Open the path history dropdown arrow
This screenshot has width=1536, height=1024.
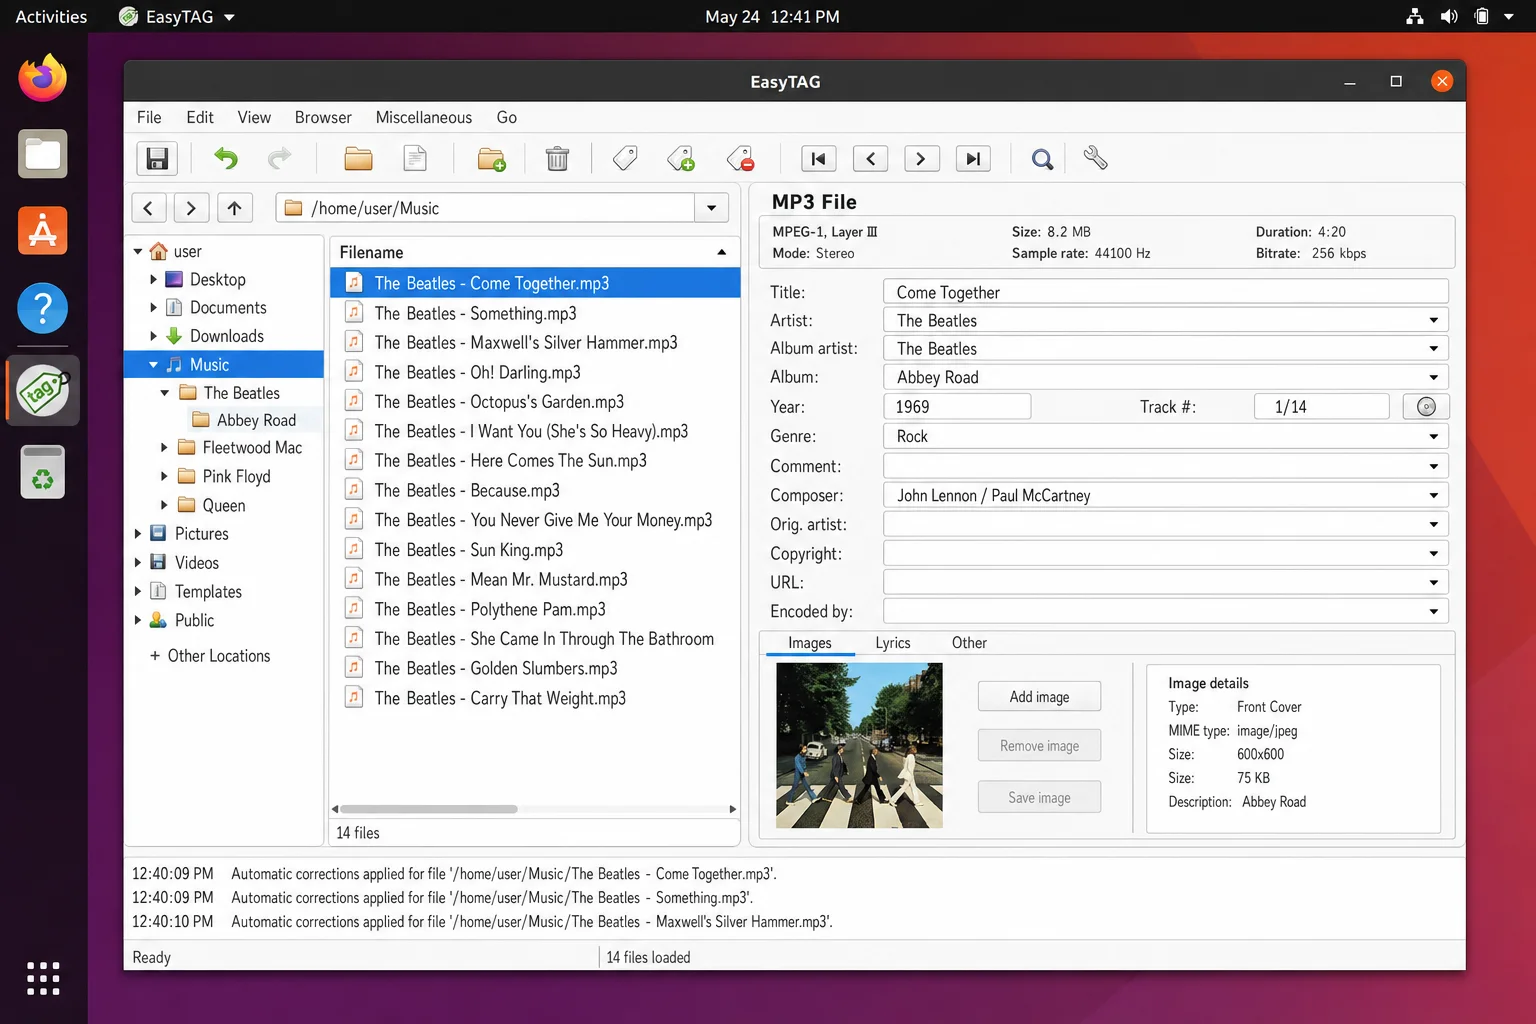tap(711, 208)
